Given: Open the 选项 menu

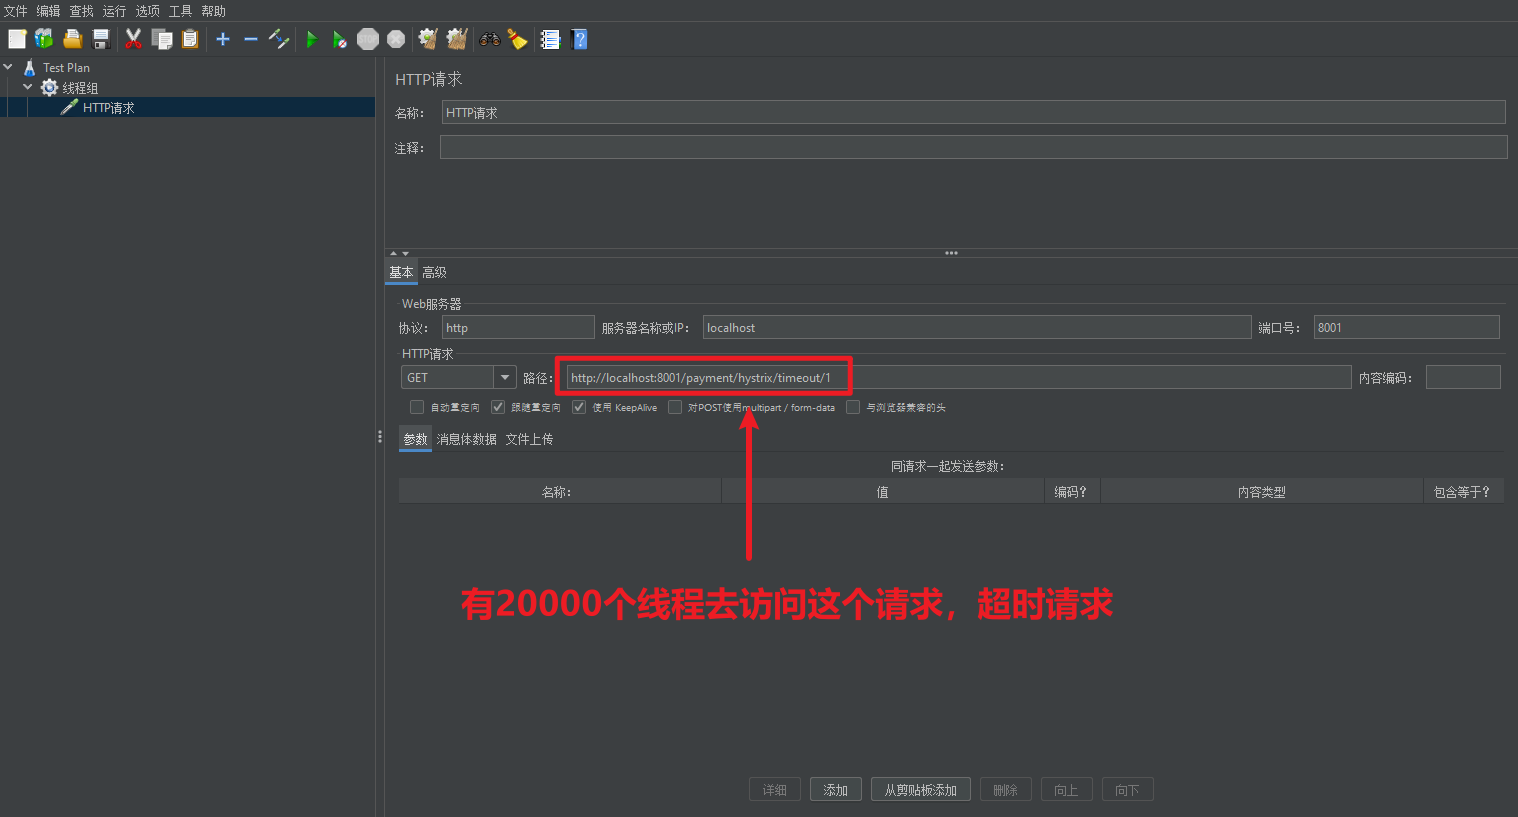Looking at the screenshot, I should 147,11.
